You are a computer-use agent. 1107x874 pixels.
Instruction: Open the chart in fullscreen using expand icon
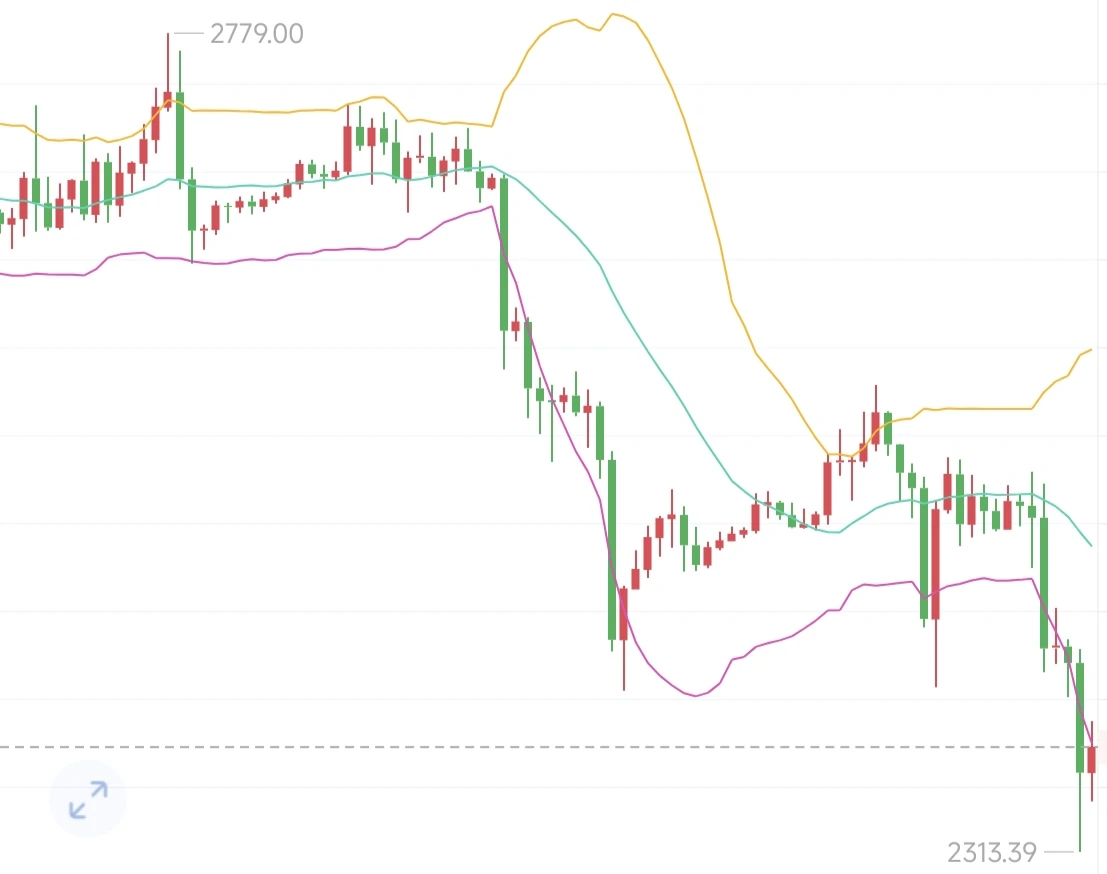click(88, 799)
